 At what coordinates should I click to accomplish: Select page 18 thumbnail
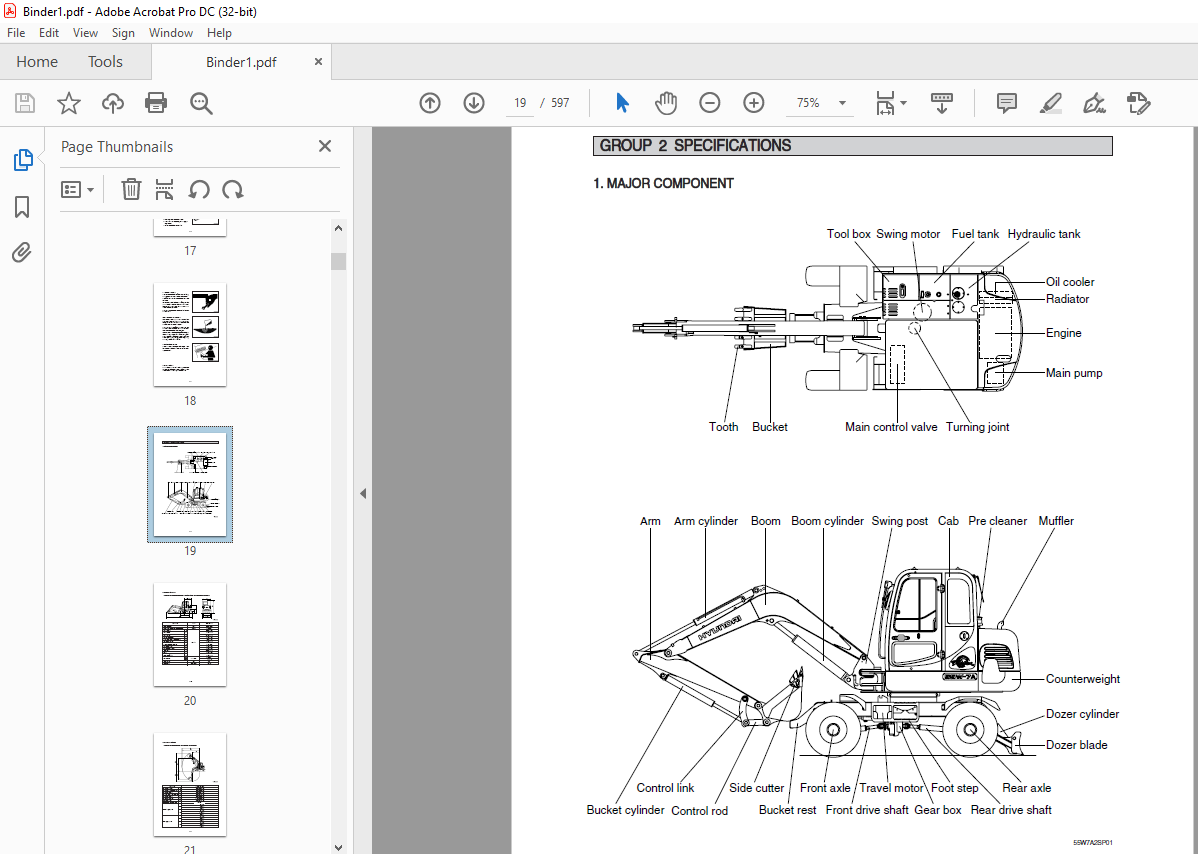(x=189, y=335)
